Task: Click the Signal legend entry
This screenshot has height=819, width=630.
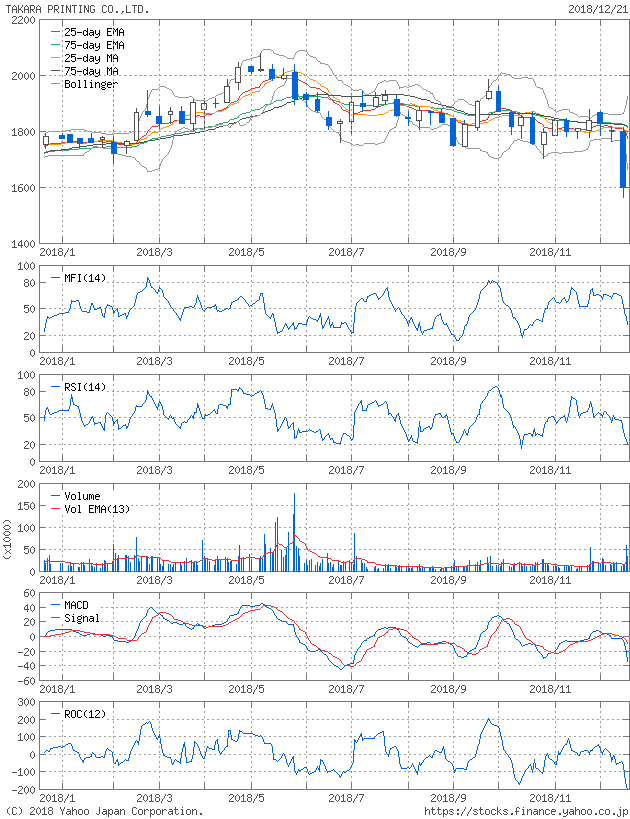Action: coord(82,618)
